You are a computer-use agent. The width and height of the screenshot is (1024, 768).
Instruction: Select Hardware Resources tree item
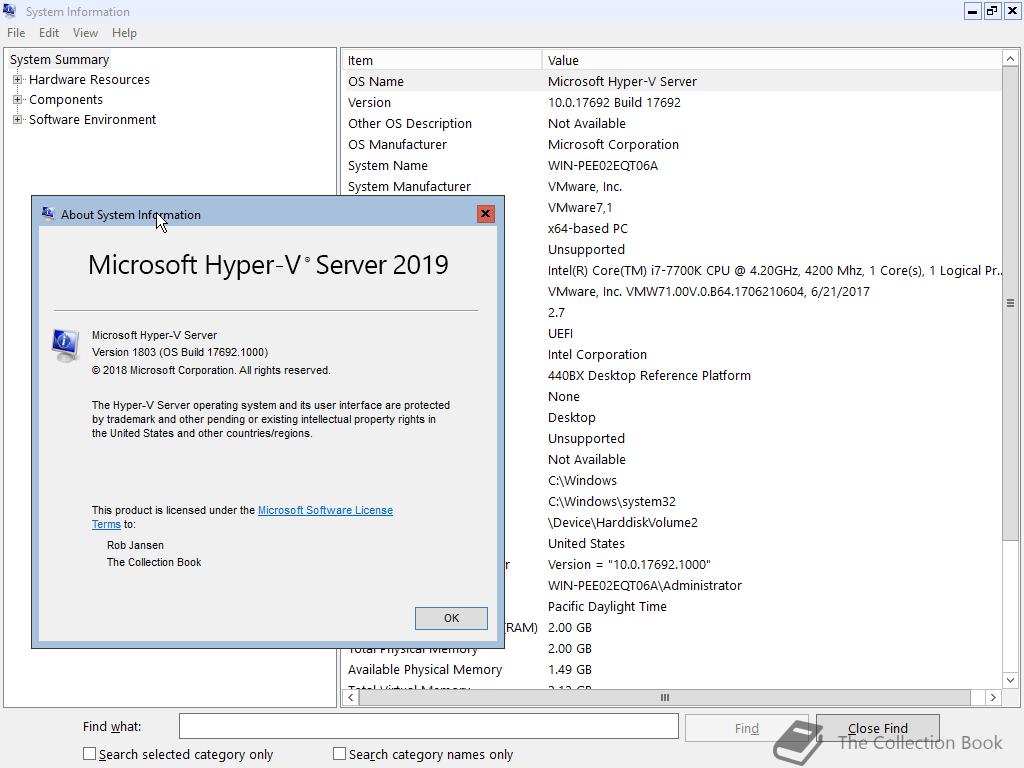pos(89,80)
